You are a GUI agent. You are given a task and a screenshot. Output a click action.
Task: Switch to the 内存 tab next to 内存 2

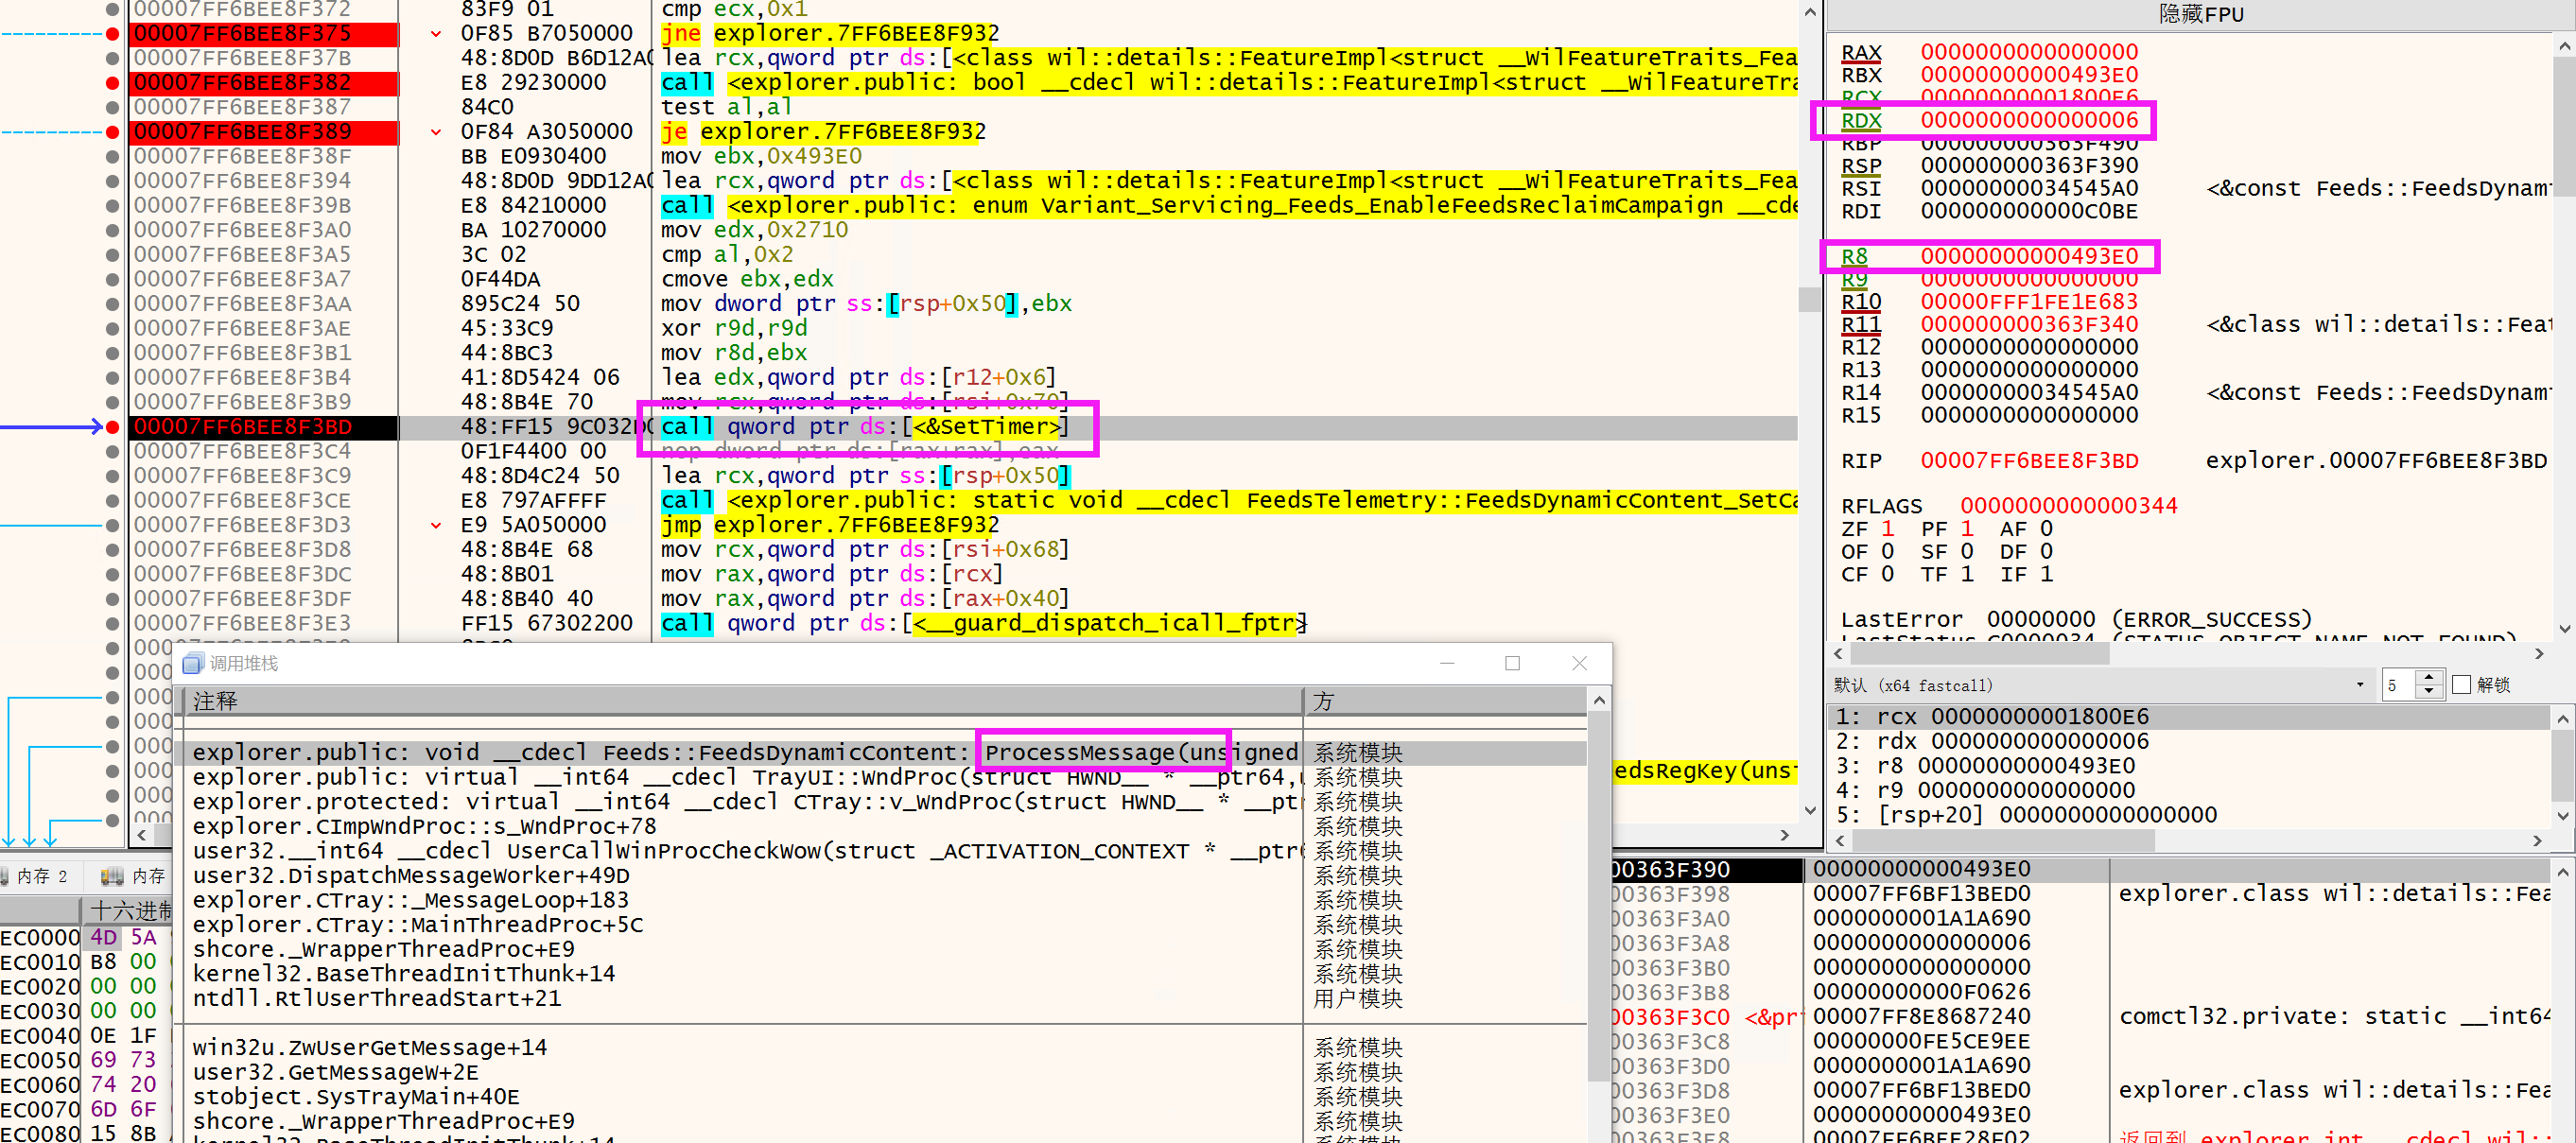[133, 876]
